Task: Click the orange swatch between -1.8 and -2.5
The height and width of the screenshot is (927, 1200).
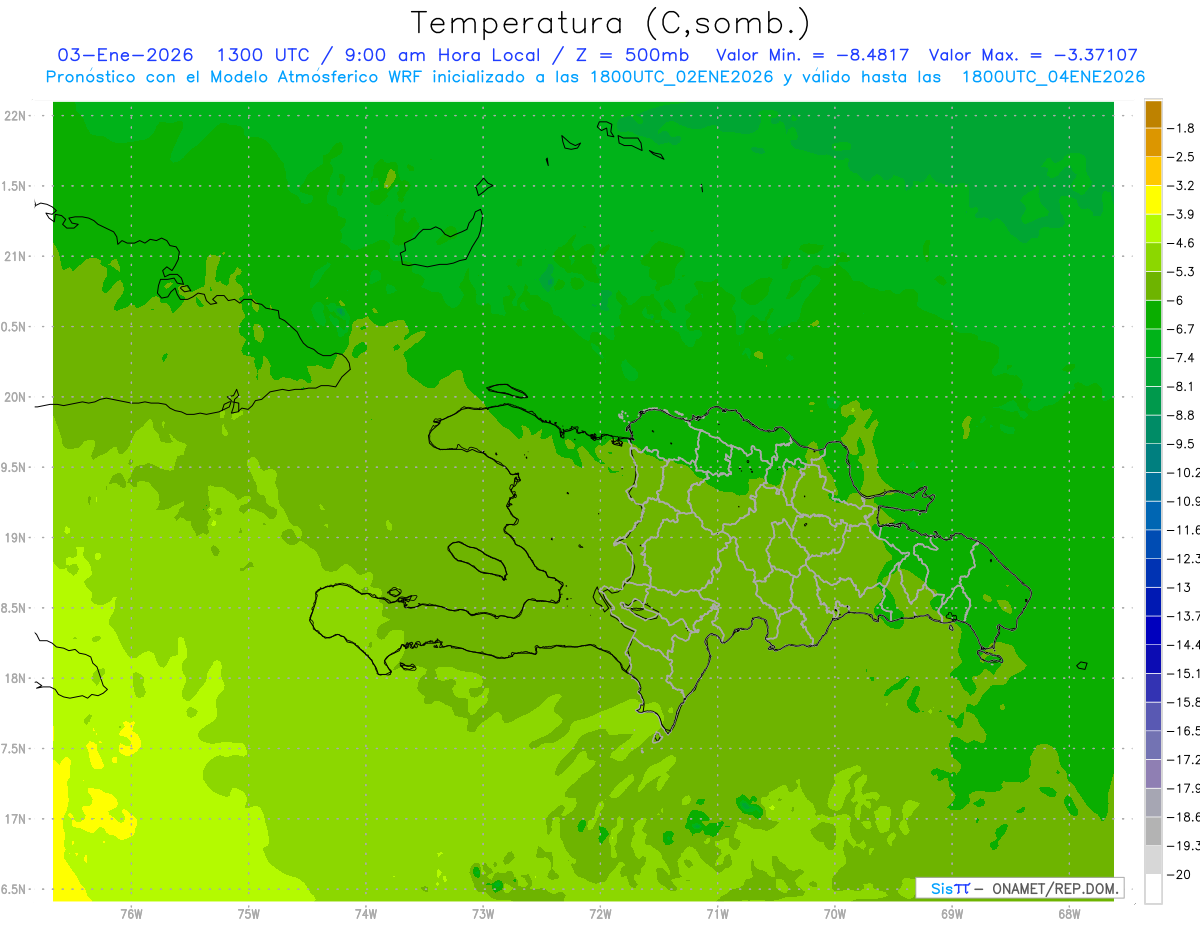Action: pyautogui.click(x=1153, y=142)
